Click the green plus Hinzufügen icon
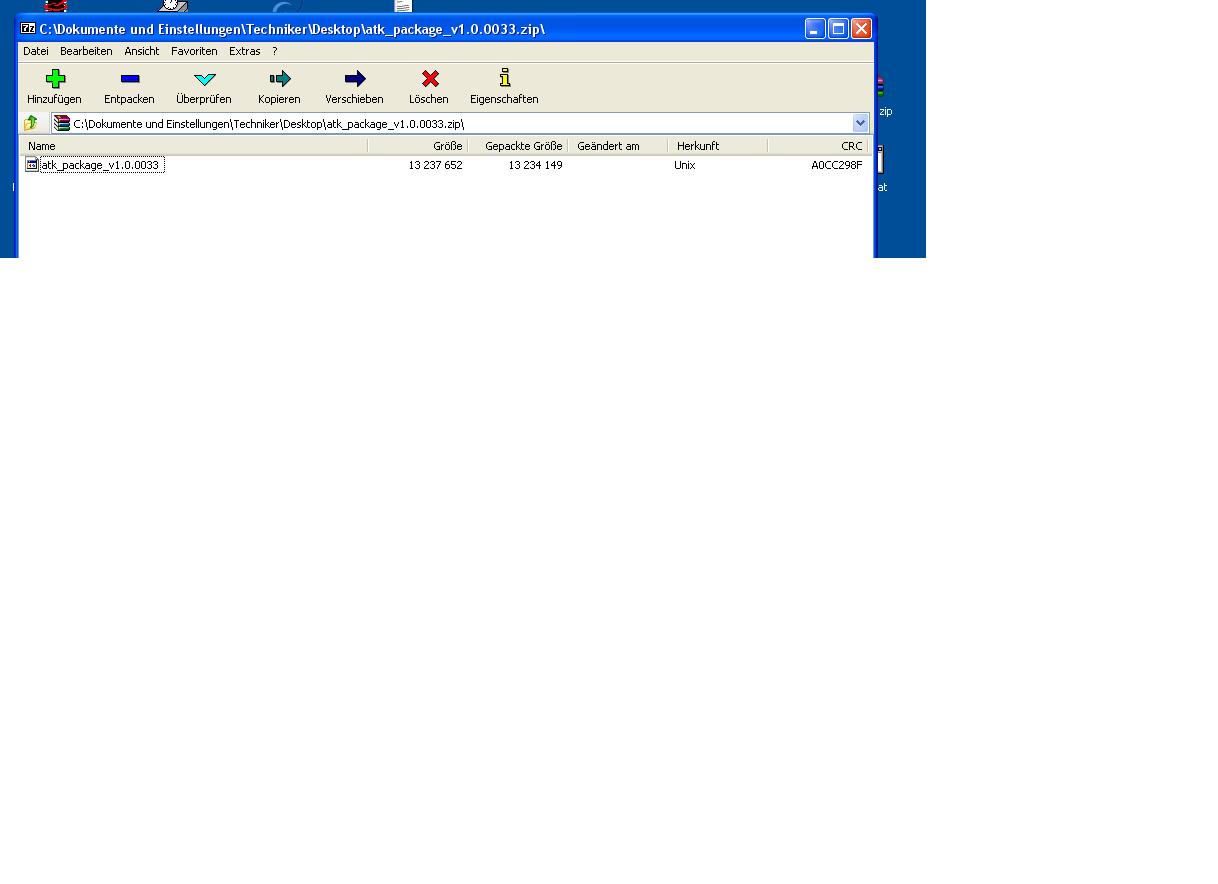This screenshot has height=884, width=1218. point(55,79)
